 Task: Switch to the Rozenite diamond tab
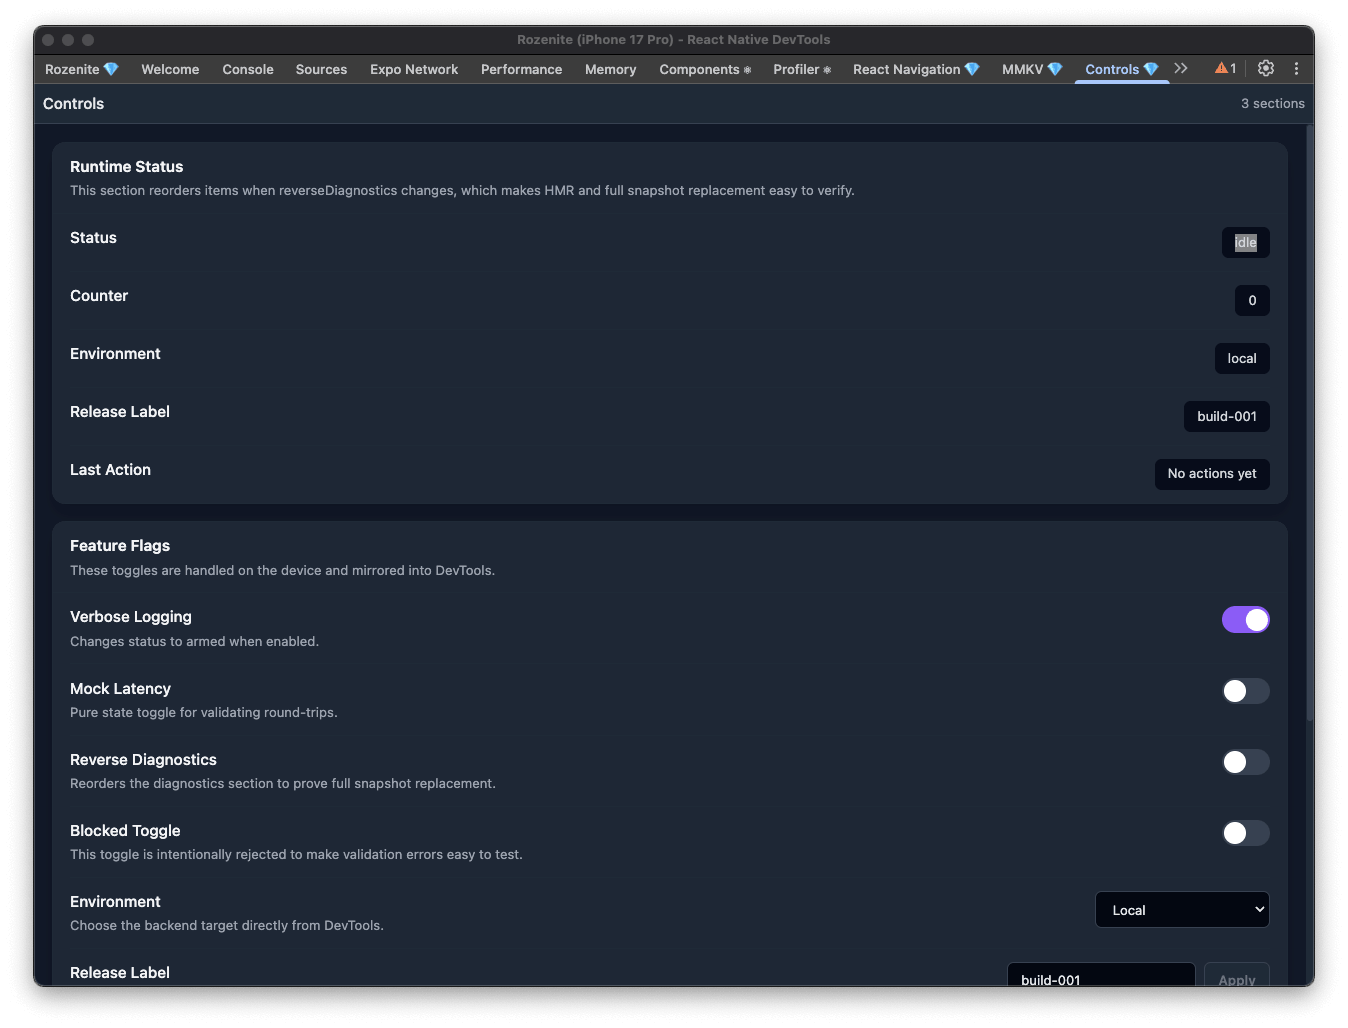pos(81,69)
